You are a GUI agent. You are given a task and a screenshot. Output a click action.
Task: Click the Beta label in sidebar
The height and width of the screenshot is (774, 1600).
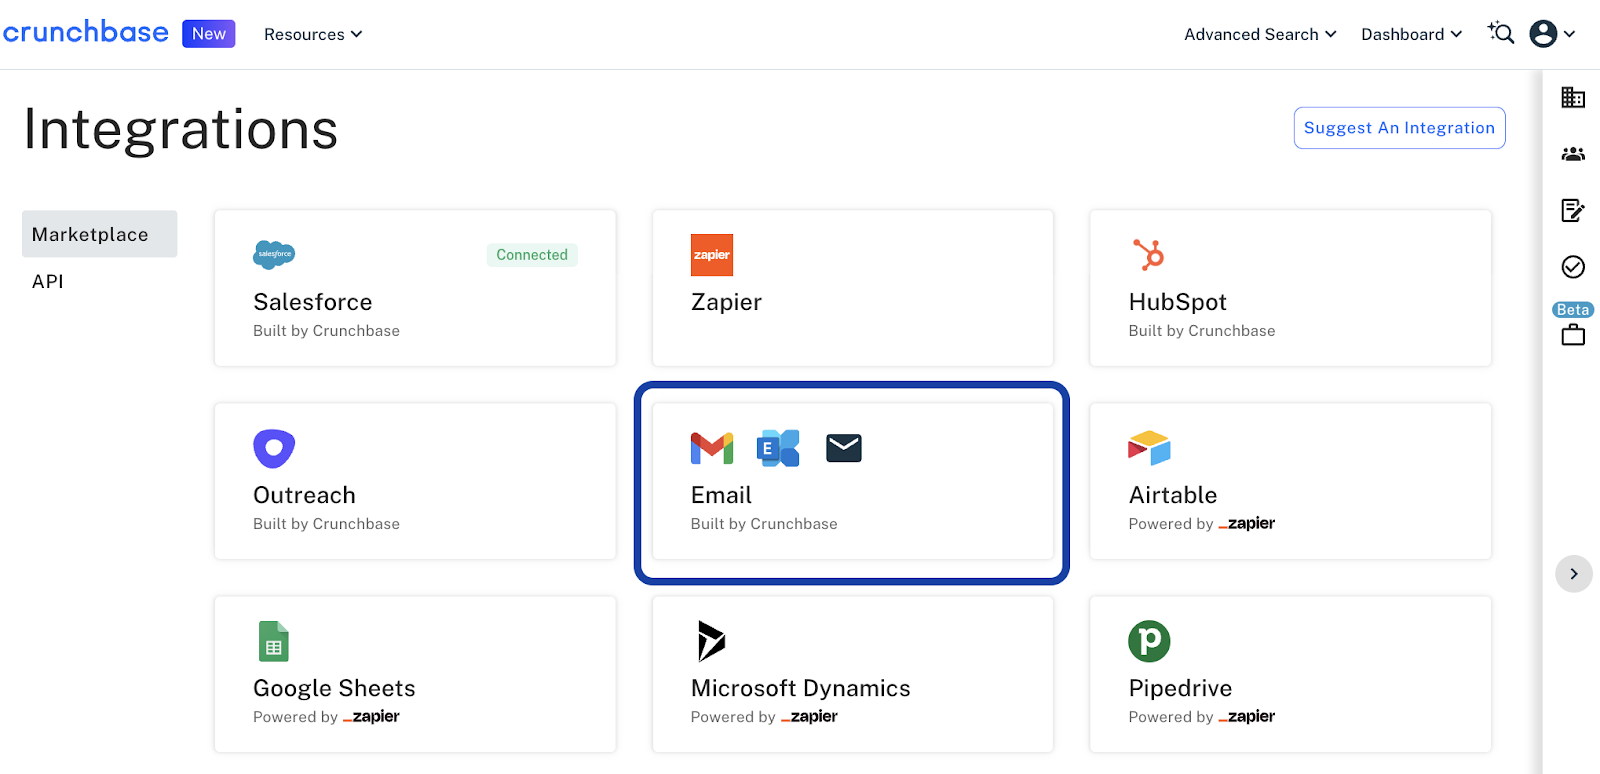click(x=1573, y=310)
